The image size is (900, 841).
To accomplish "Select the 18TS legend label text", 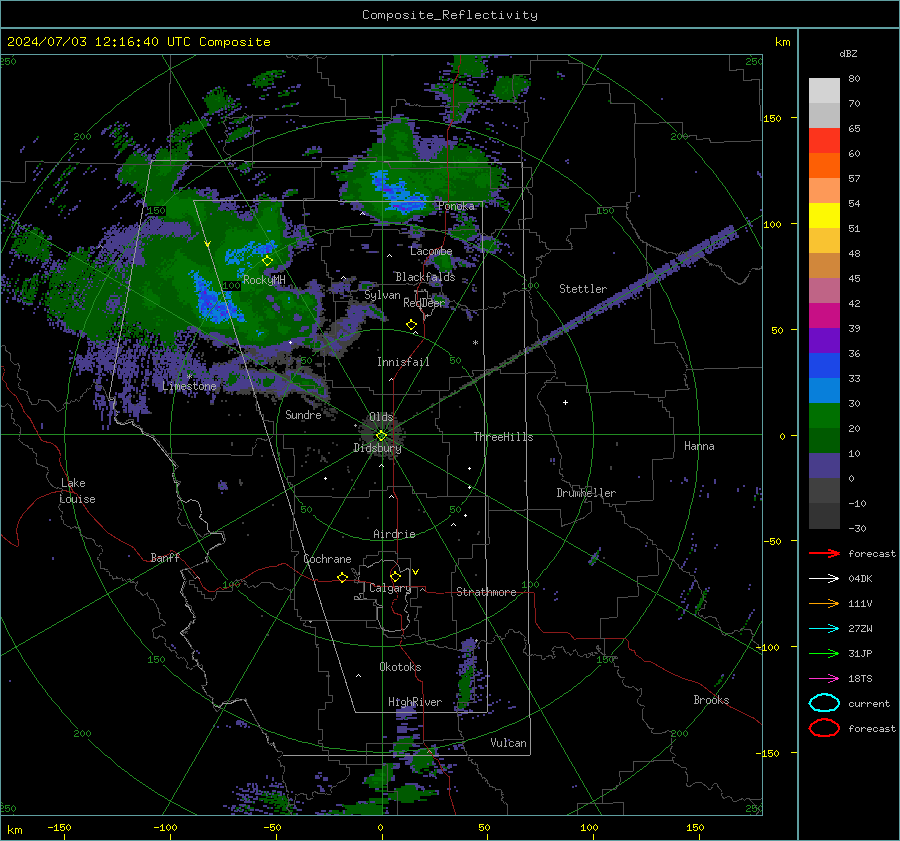I will (x=860, y=679).
